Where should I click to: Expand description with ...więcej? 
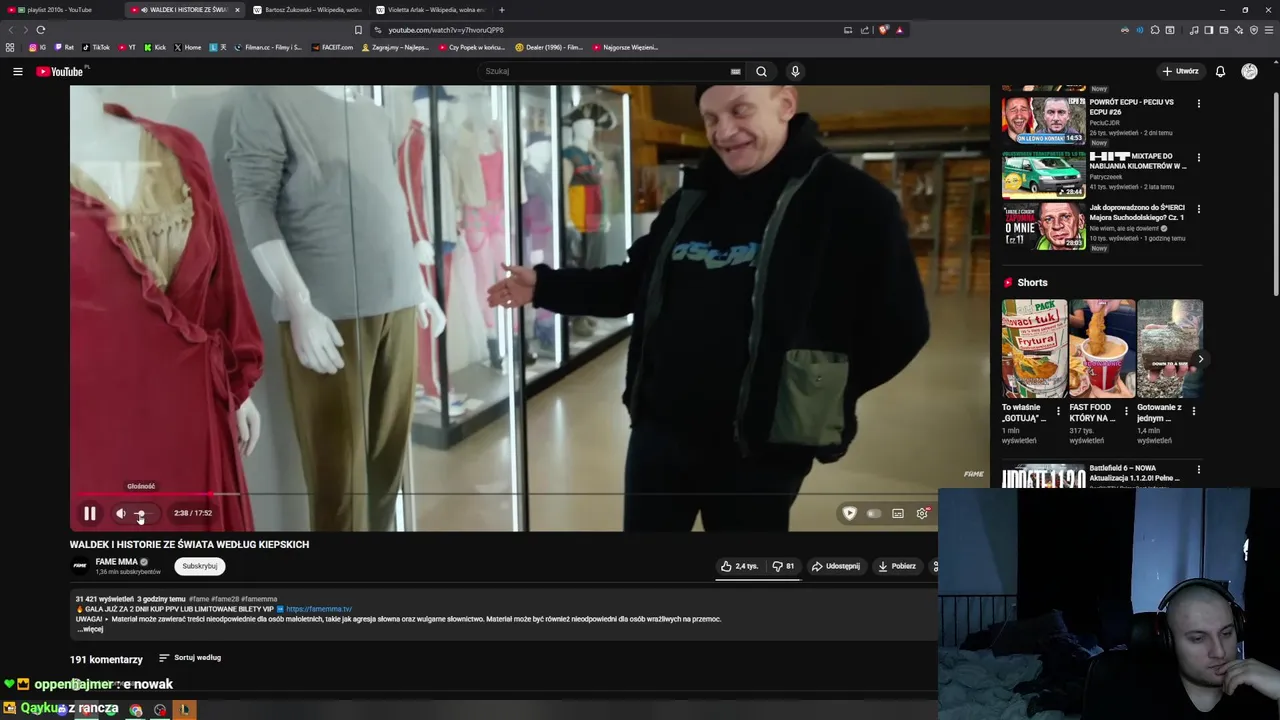[x=90, y=629]
